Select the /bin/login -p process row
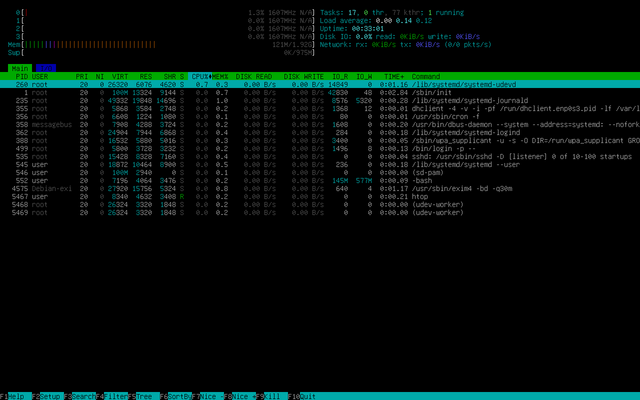 (320, 149)
